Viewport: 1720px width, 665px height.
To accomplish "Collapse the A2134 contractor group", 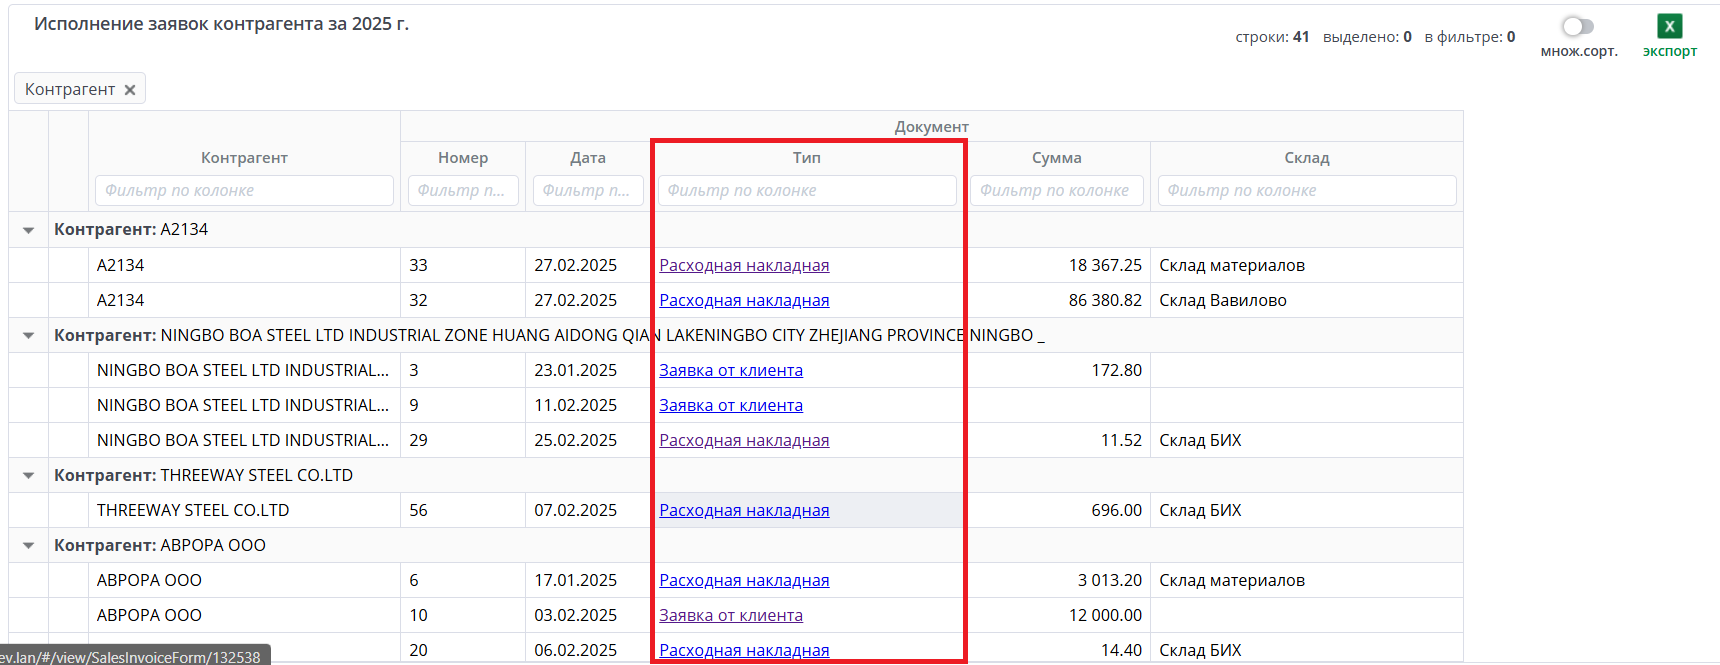I will tap(29, 230).
